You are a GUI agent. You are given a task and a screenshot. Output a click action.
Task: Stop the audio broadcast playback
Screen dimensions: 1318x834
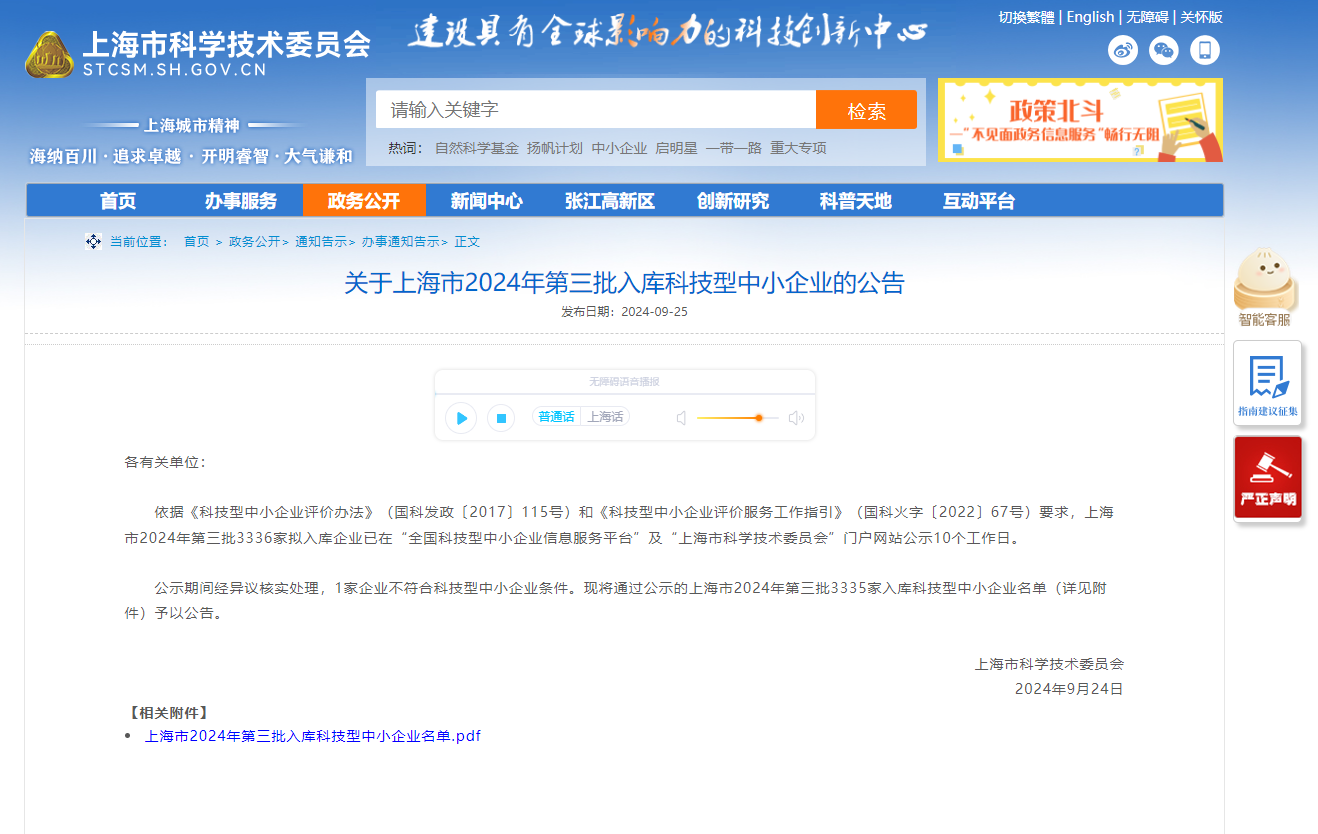[501, 418]
